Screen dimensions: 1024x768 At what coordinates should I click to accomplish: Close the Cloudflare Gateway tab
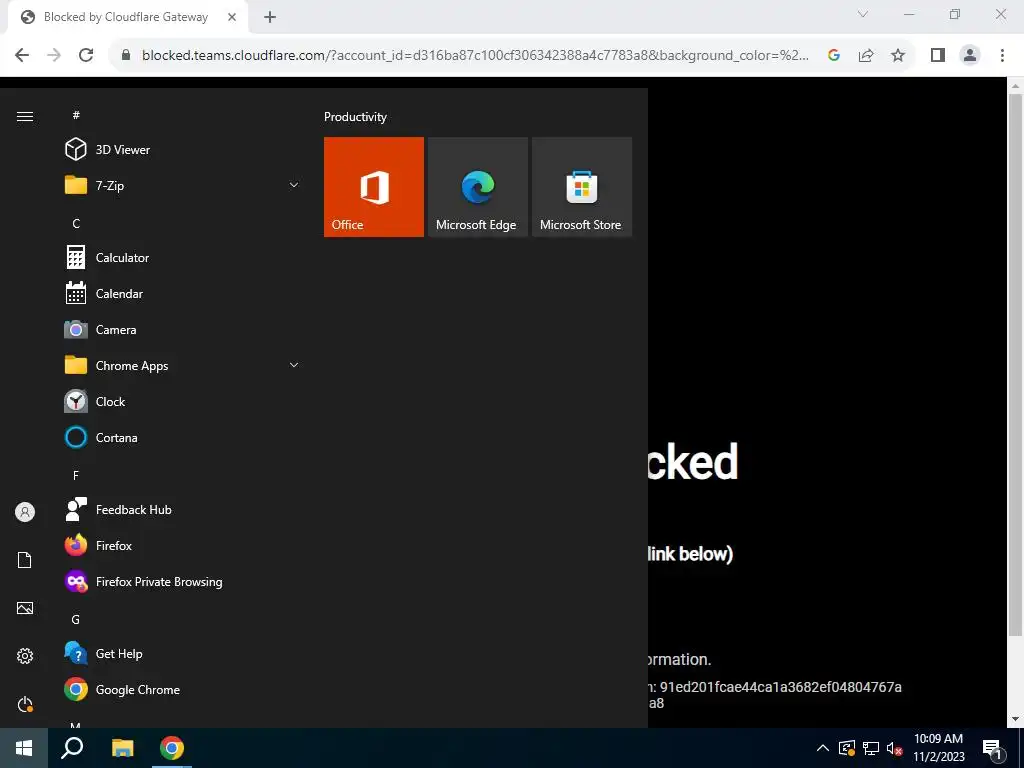[232, 17]
